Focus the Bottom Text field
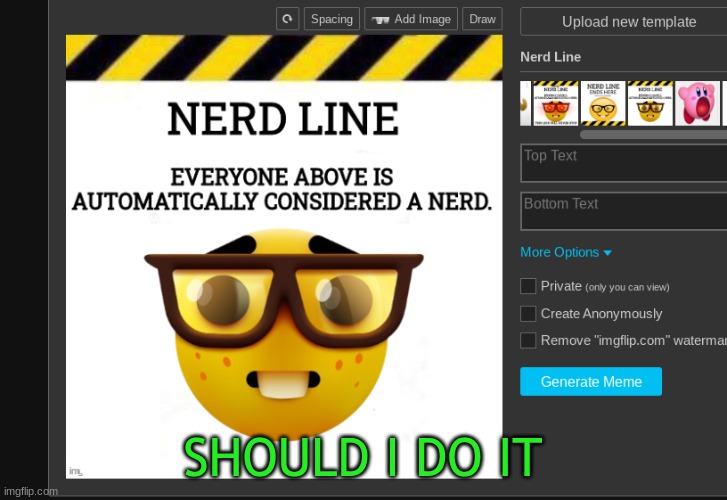This screenshot has width=727, height=500. click(x=624, y=211)
